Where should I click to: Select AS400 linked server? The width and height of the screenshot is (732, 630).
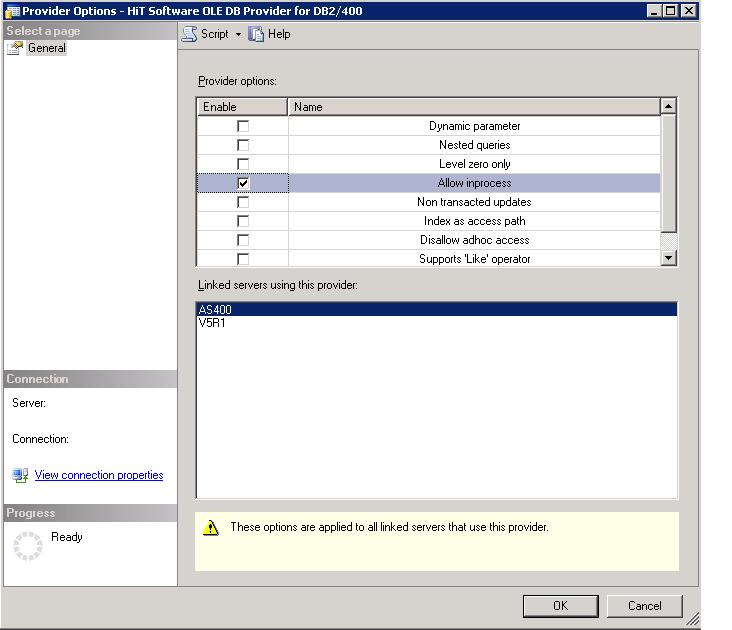tap(437, 309)
